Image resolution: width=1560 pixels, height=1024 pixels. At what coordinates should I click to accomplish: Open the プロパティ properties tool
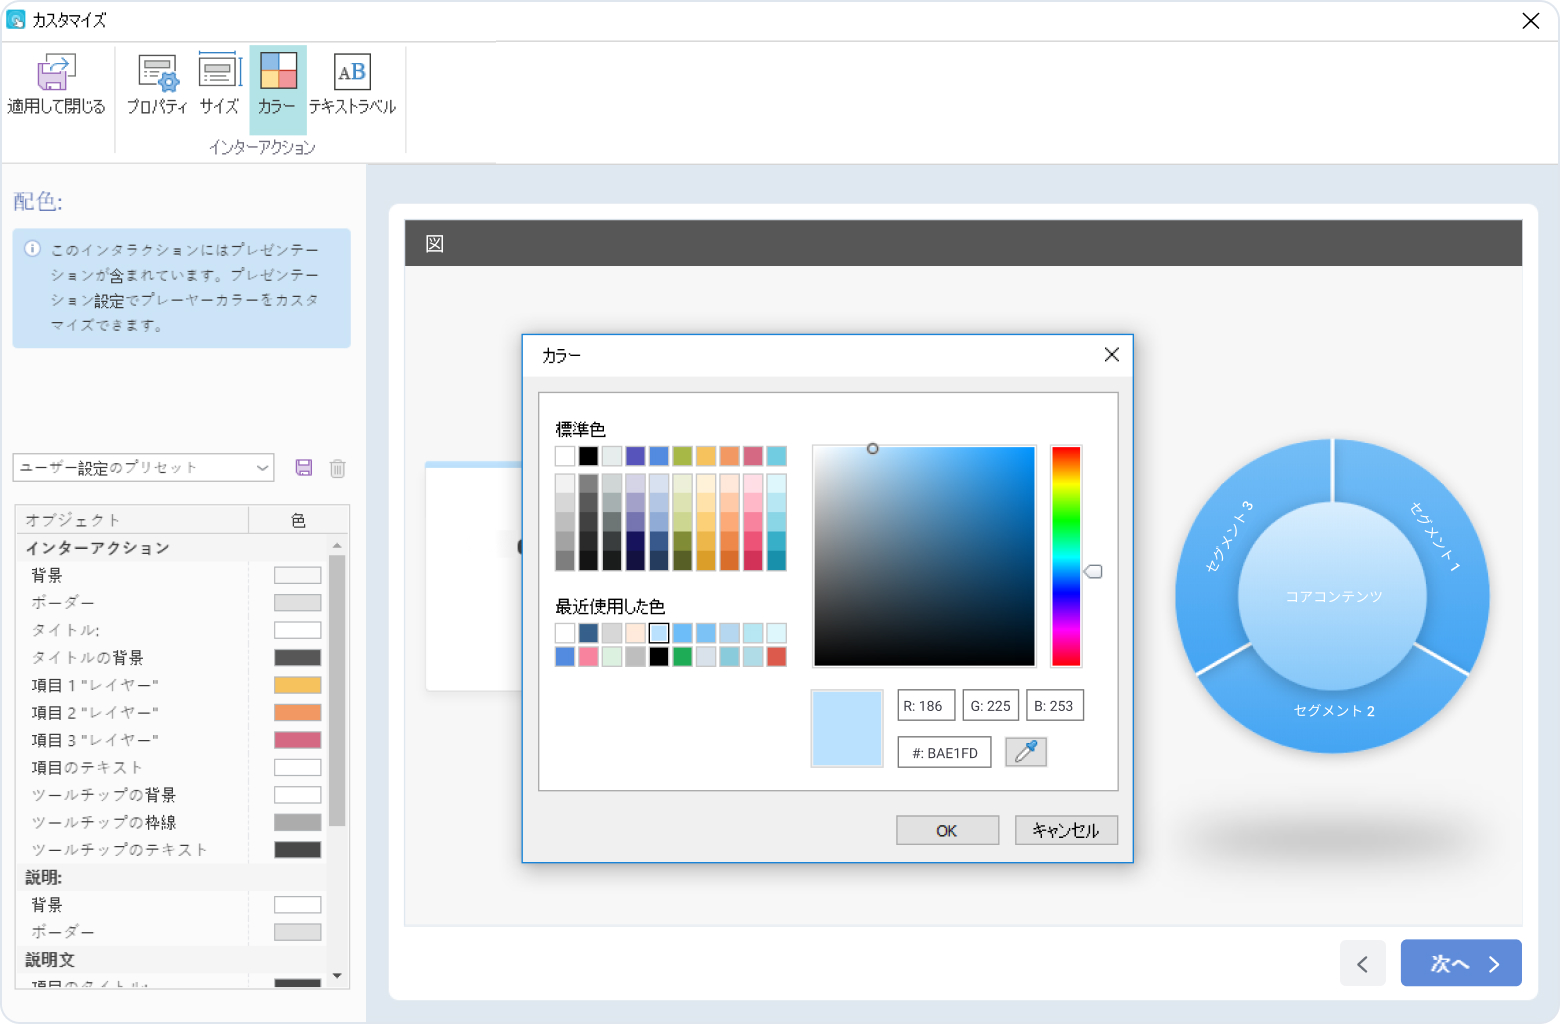[157, 86]
